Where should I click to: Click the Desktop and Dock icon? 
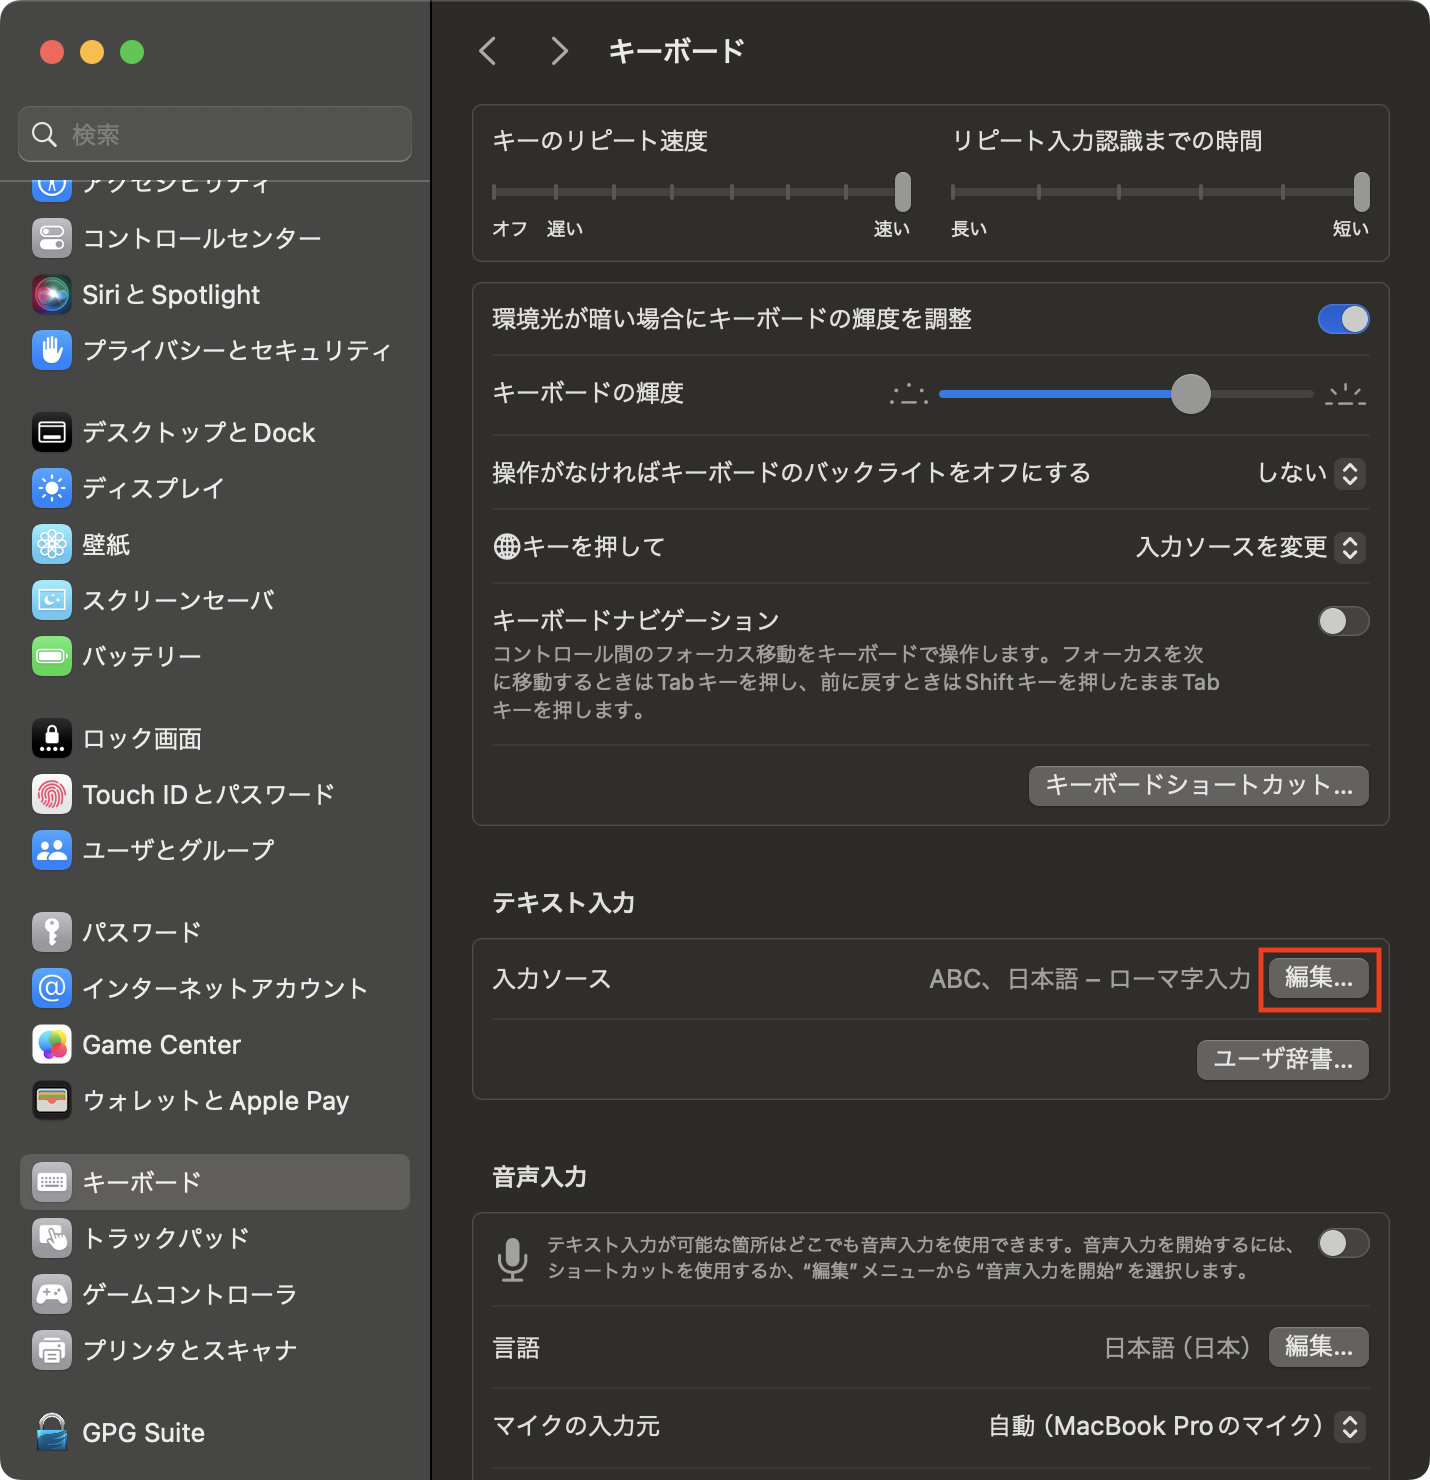(52, 432)
